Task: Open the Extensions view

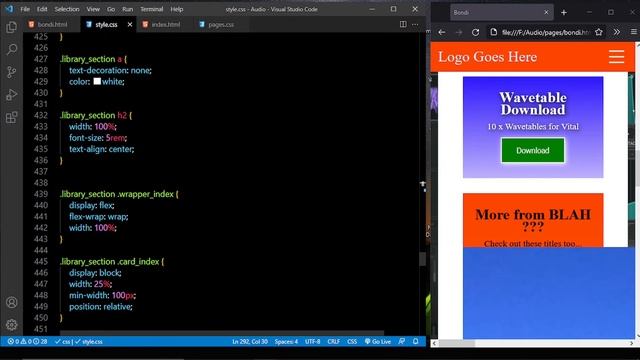Action: 11,118
